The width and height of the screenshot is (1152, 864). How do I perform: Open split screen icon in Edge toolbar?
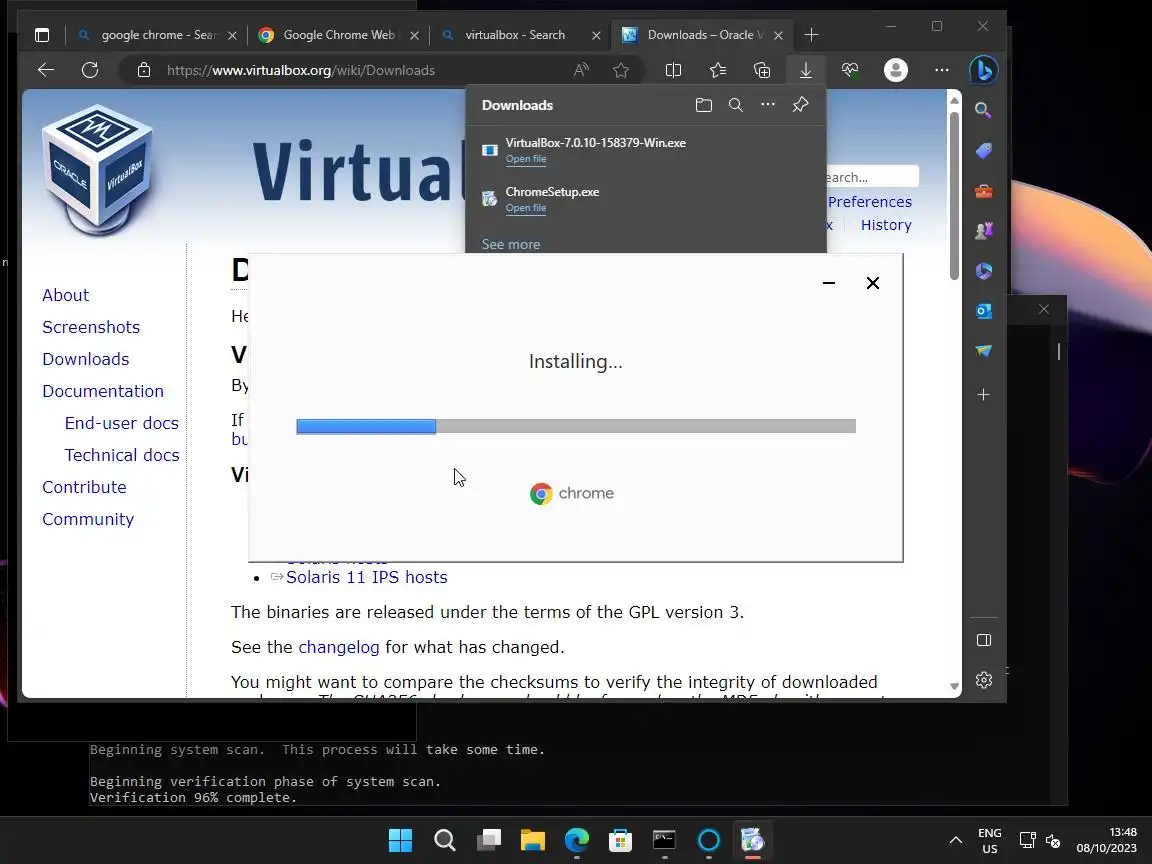pos(673,70)
